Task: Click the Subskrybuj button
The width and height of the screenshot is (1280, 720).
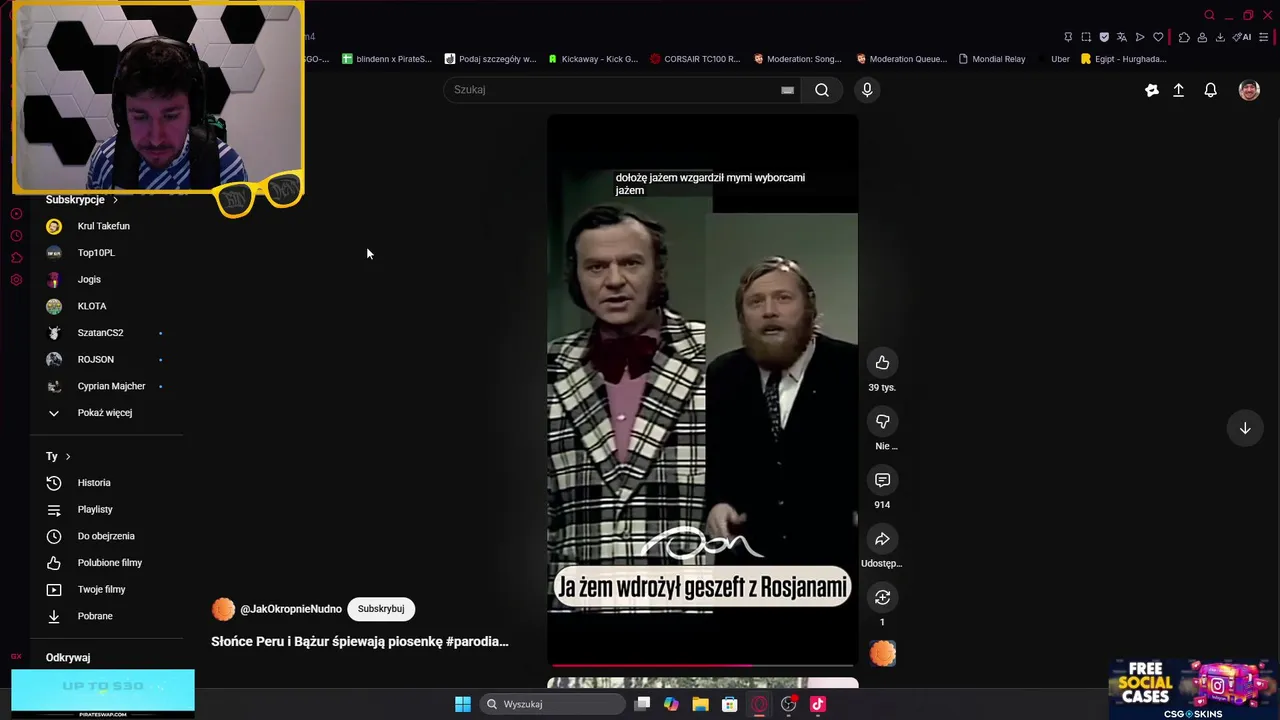Action: (381, 609)
